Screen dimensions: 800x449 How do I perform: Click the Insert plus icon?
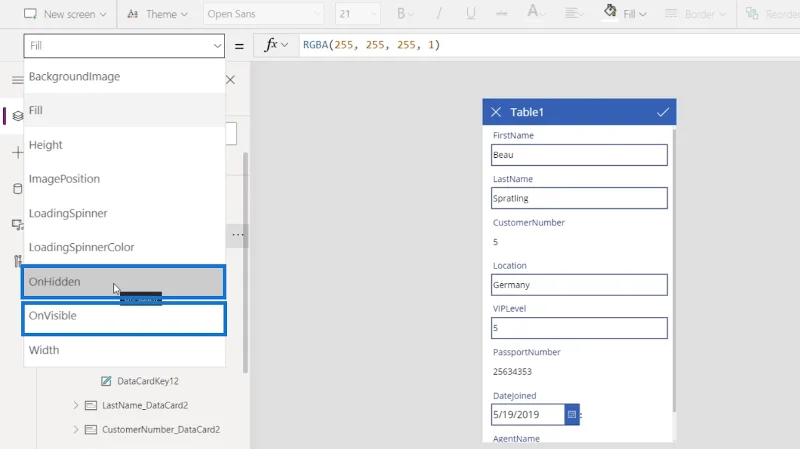(17, 152)
